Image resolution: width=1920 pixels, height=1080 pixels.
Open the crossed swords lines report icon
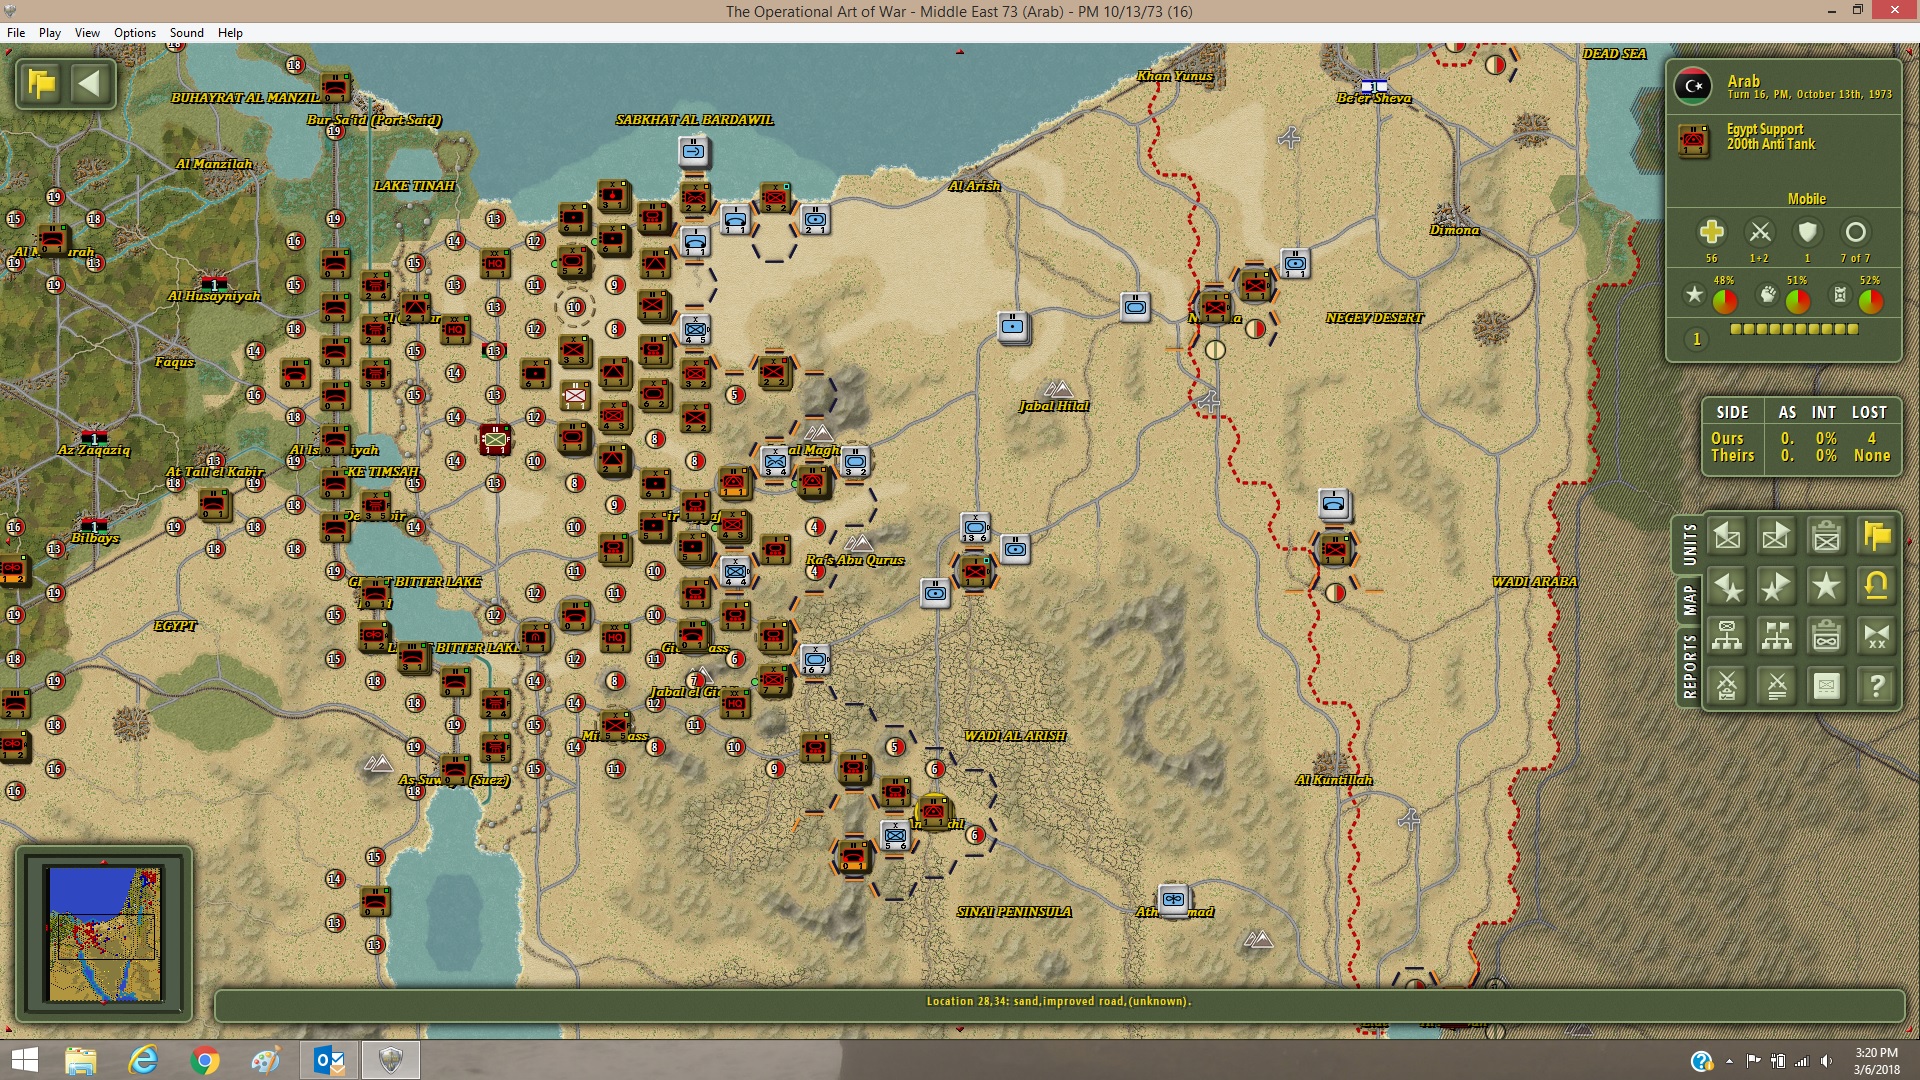tap(1776, 686)
